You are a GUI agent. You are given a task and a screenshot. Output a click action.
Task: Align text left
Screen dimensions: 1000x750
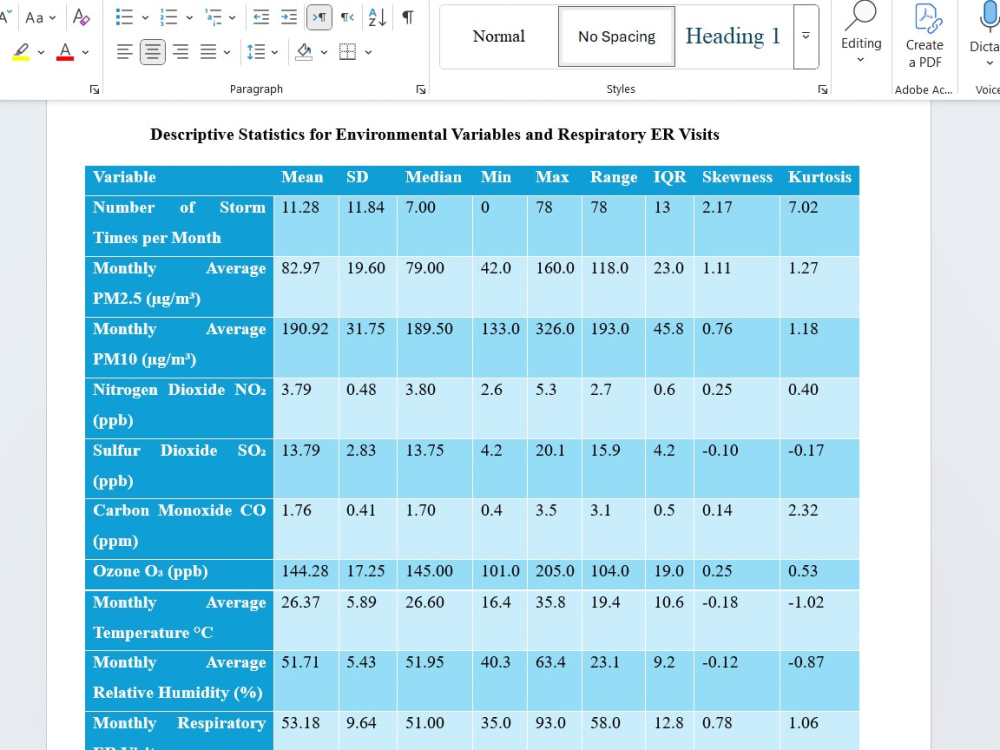point(125,52)
